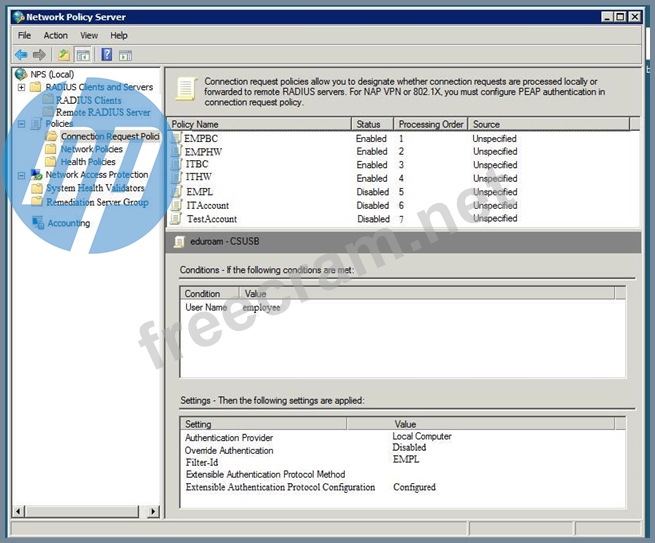Click right arrow of tree scrollbar
Viewport: 655px width, 543px height.
153,511
